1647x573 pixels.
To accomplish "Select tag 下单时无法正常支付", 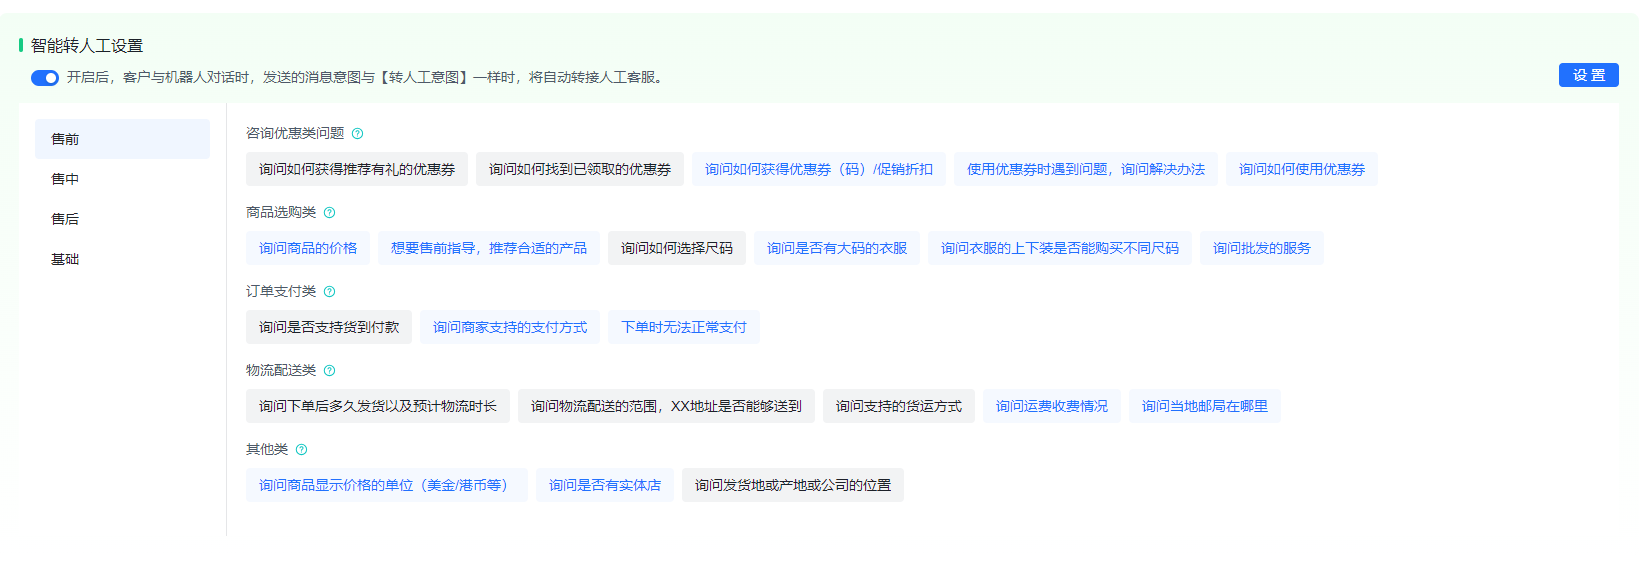I will coord(684,327).
